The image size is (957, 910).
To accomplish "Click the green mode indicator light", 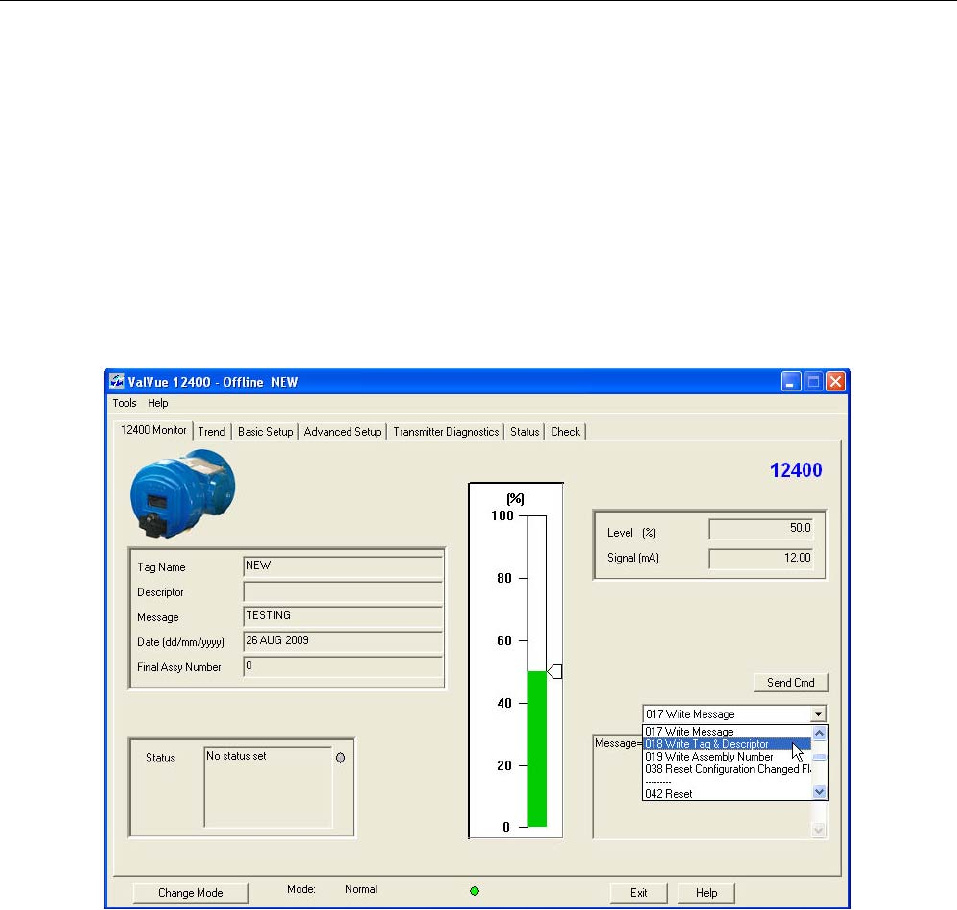I will pos(474,891).
